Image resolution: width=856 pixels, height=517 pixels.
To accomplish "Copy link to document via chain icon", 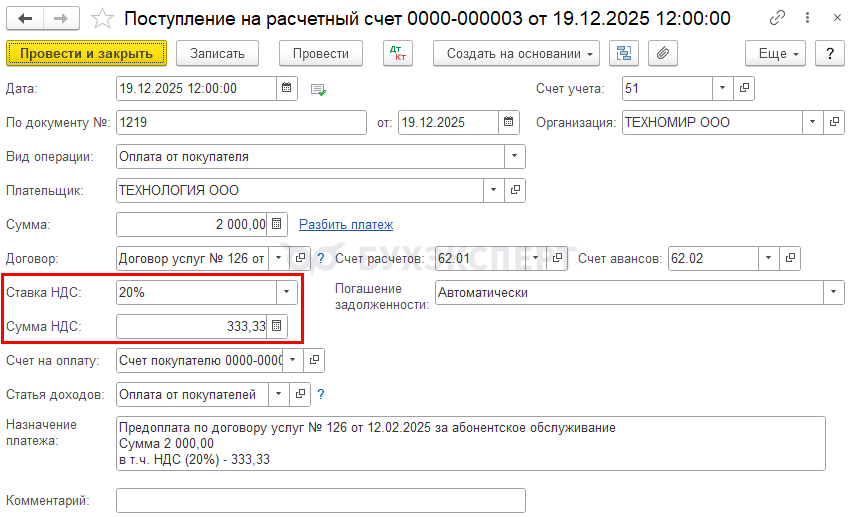I will [x=777, y=18].
